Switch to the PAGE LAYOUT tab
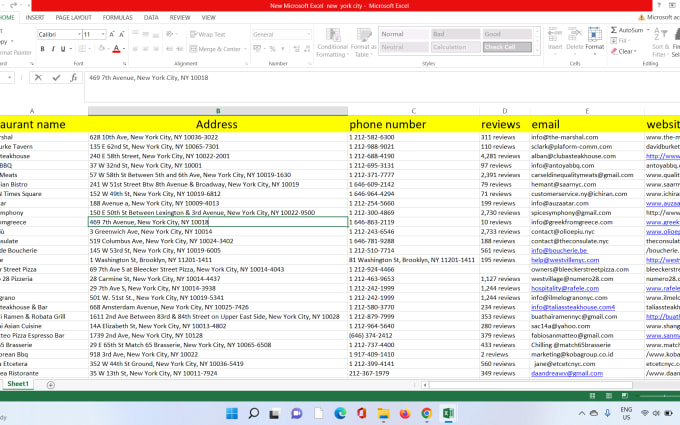This screenshot has height=425, width=680. click(73, 18)
